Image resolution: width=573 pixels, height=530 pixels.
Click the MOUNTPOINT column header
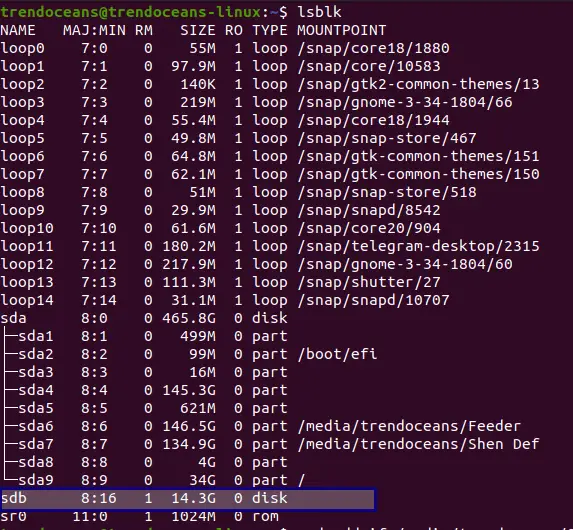point(341,30)
